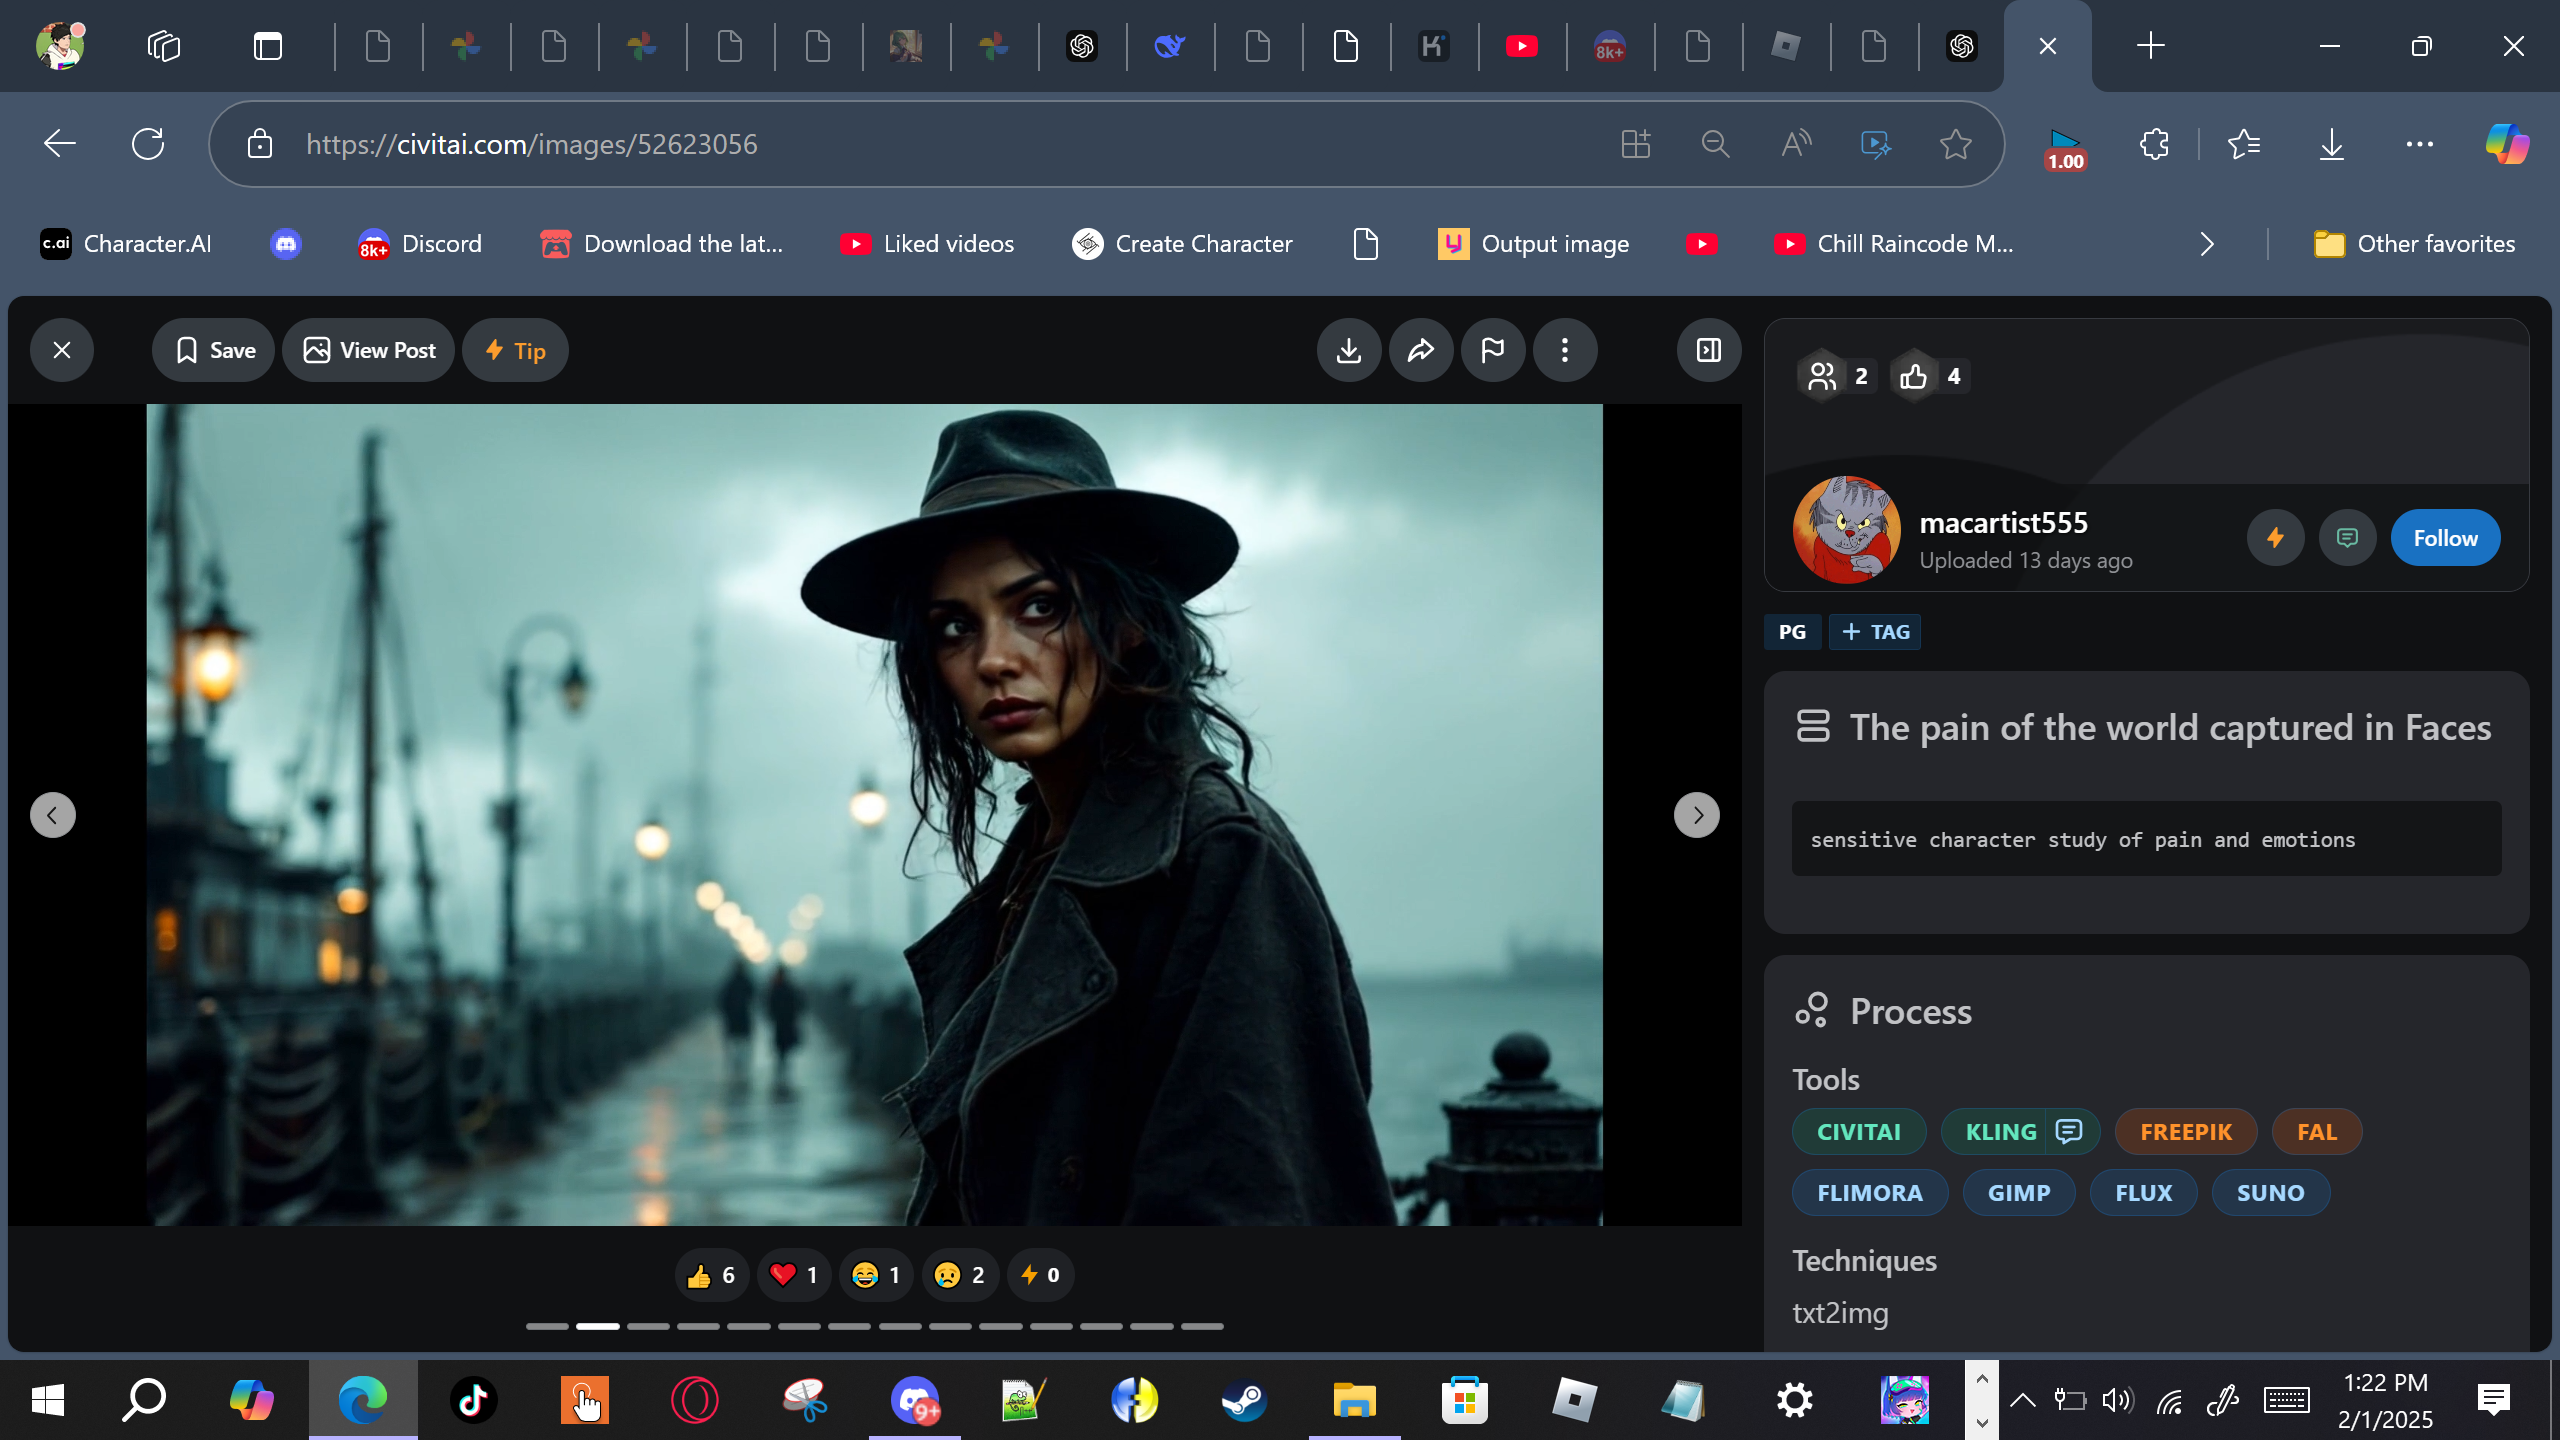Viewport: 2560px width, 1440px height.
Task: Open the View Post link
Action: tap(369, 350)
